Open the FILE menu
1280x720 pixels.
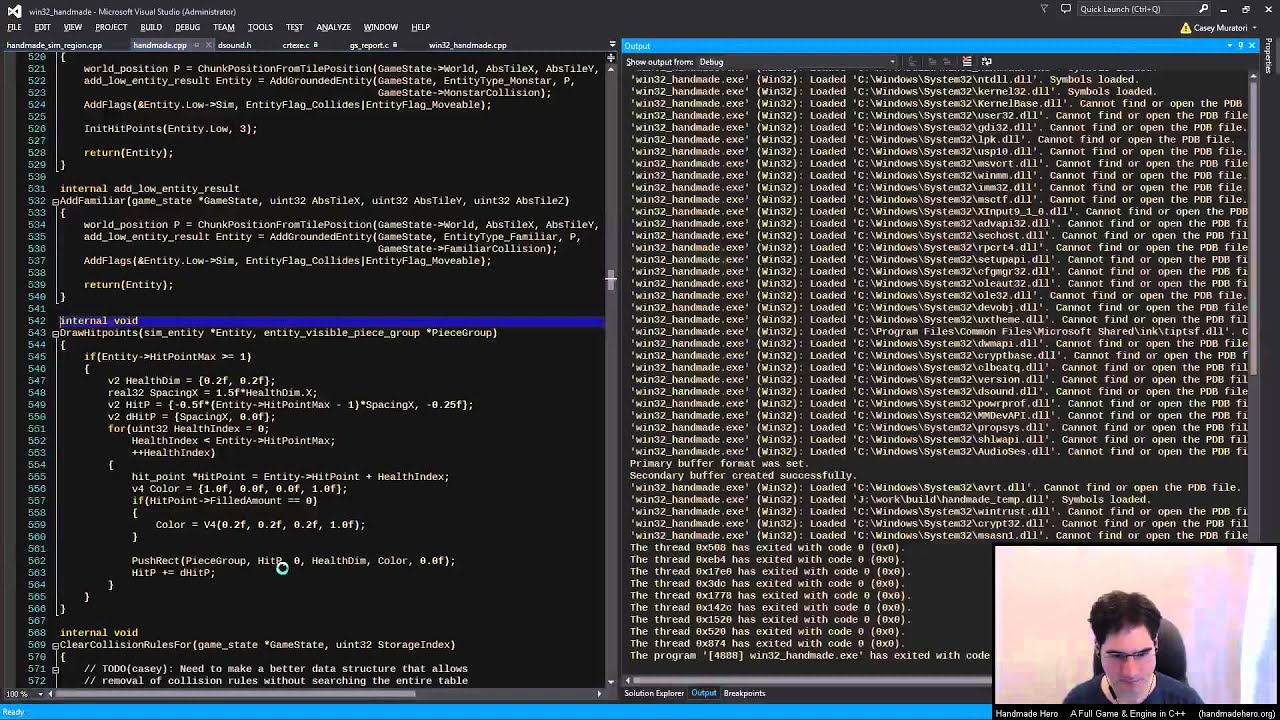(x=14, y=27)
